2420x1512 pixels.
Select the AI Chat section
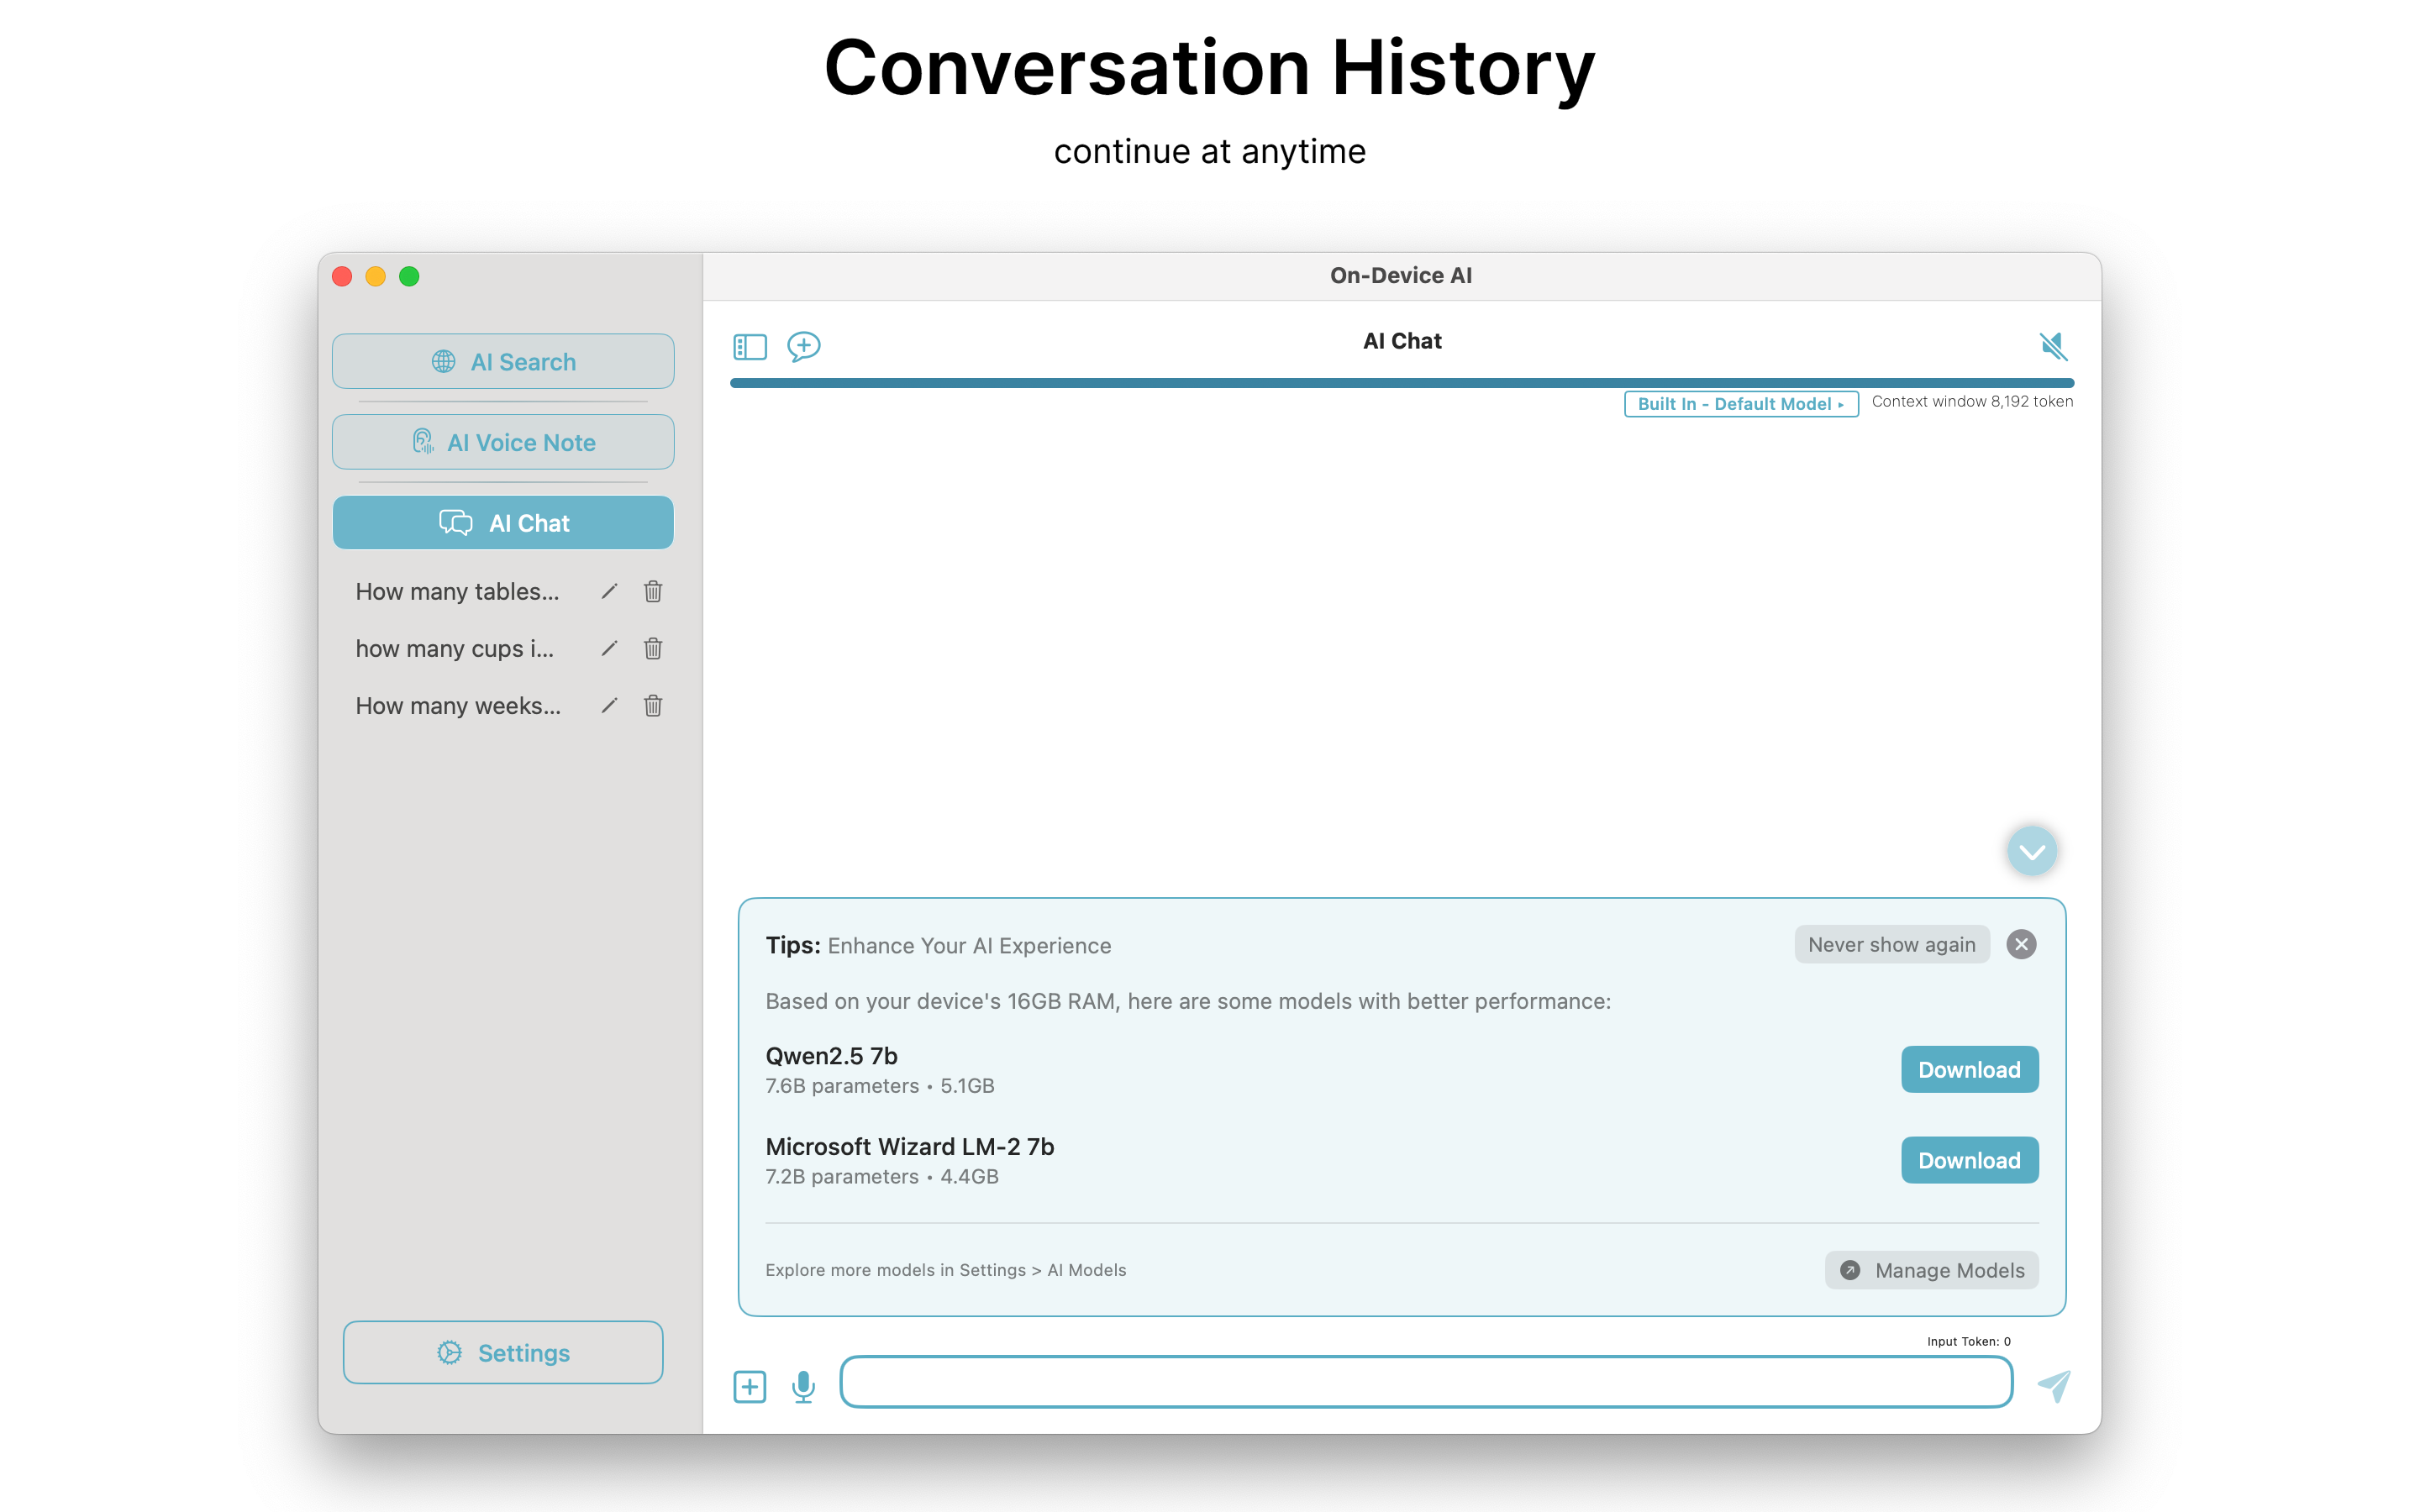[503, 523]
